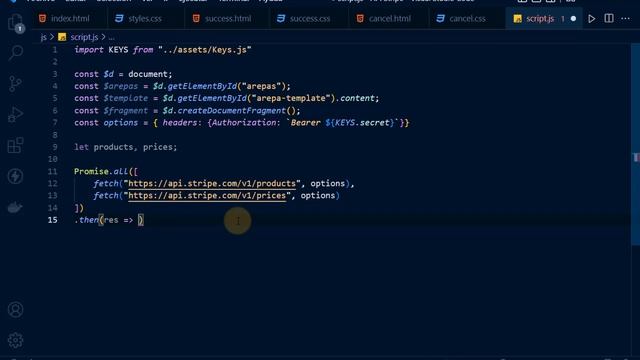Click the options variable on line 7

[x=120, y=123]
